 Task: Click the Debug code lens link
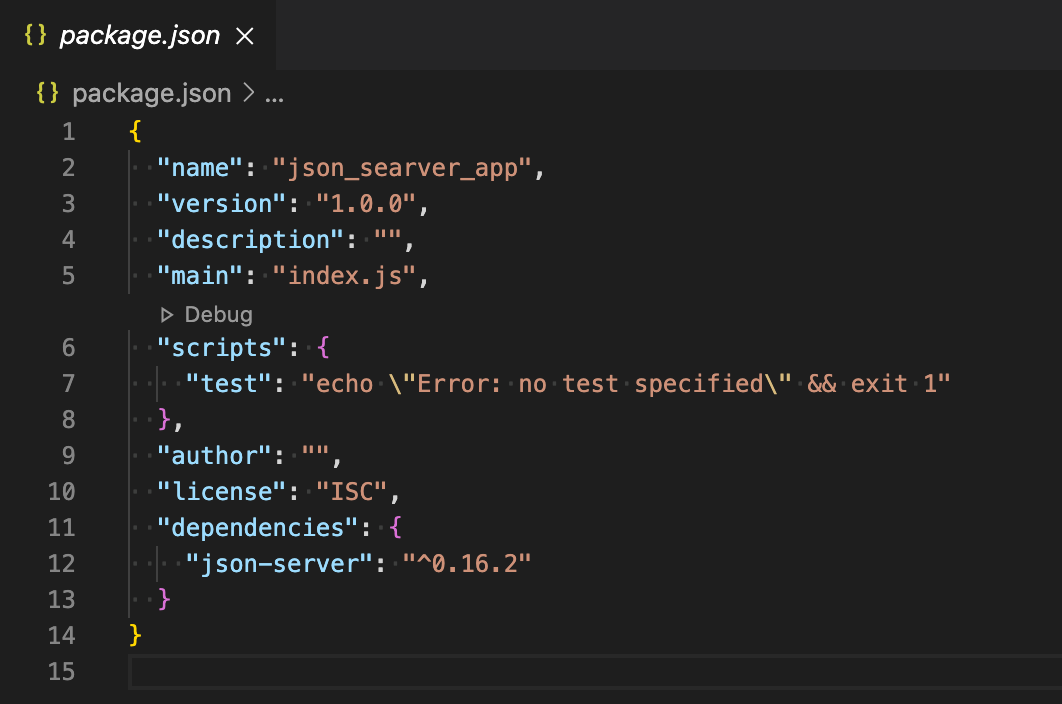[x=218, y=314]
